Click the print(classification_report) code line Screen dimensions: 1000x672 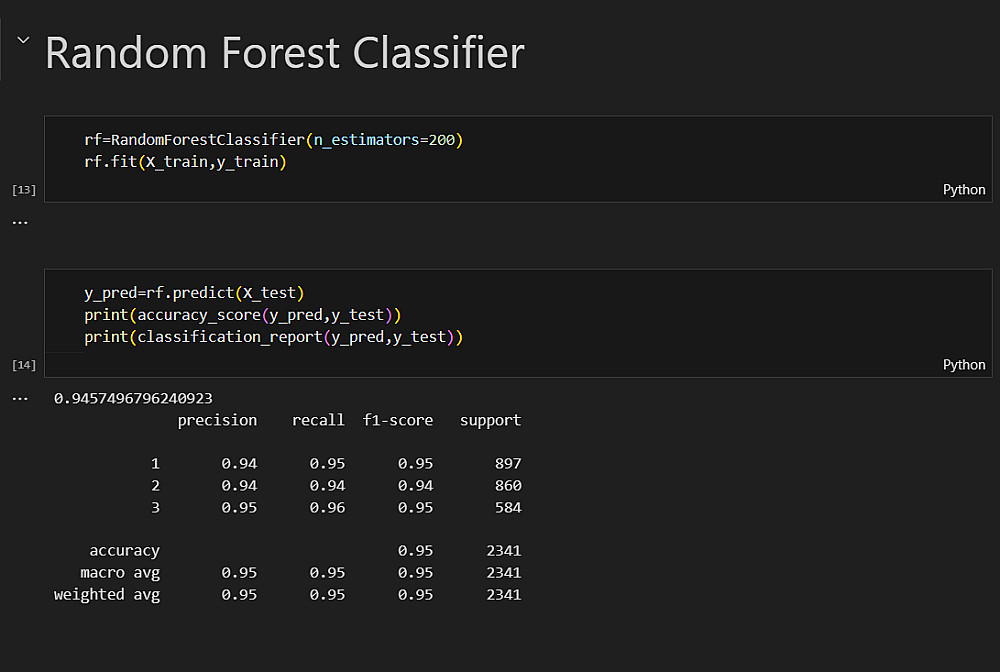click(273, 337)
